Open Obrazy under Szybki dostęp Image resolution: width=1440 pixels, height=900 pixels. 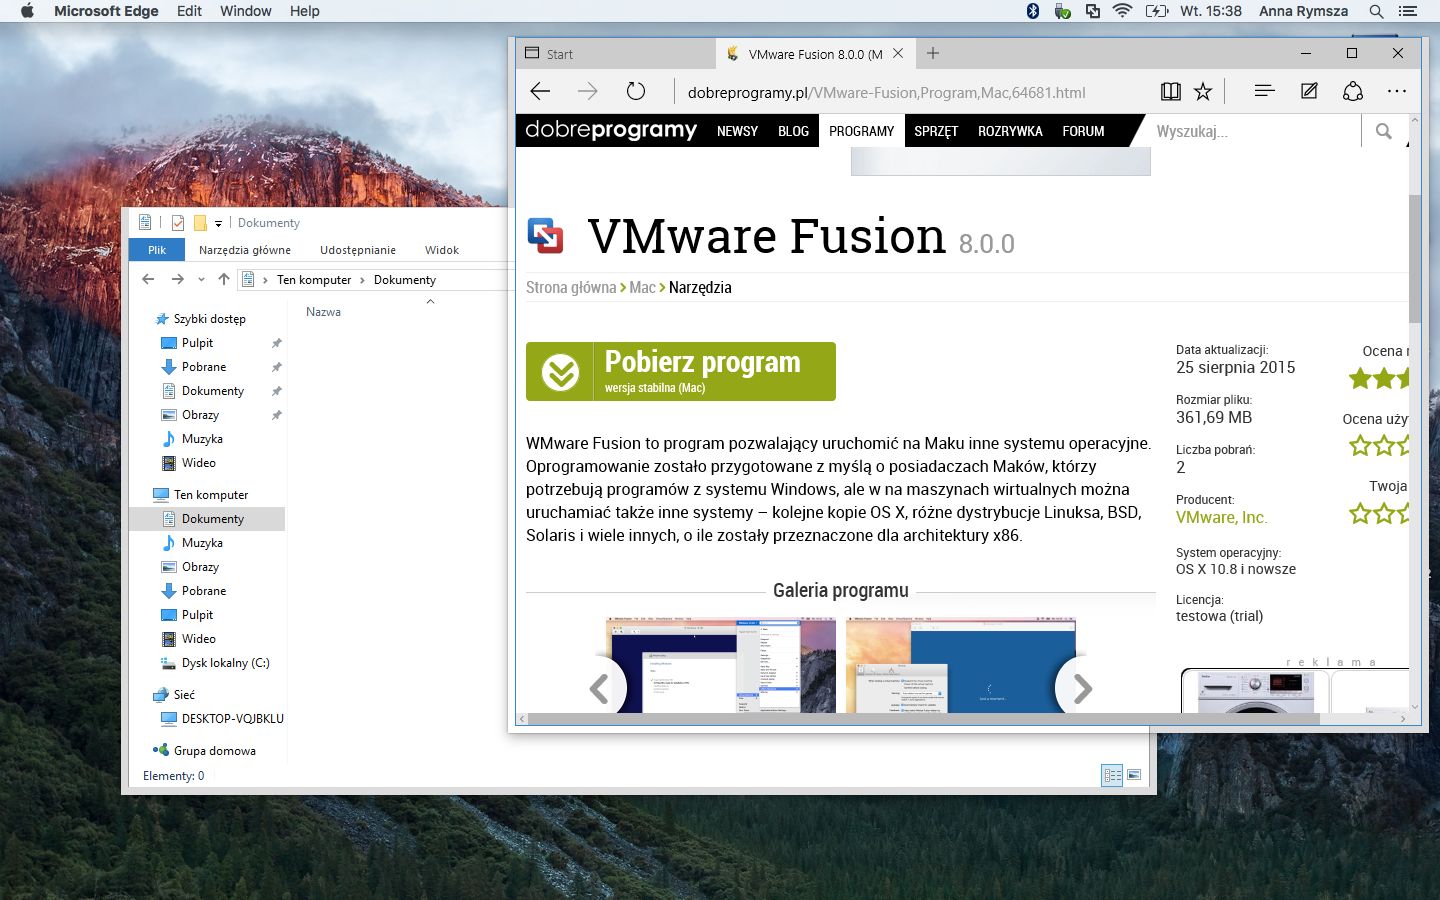[x=200, y=415]
